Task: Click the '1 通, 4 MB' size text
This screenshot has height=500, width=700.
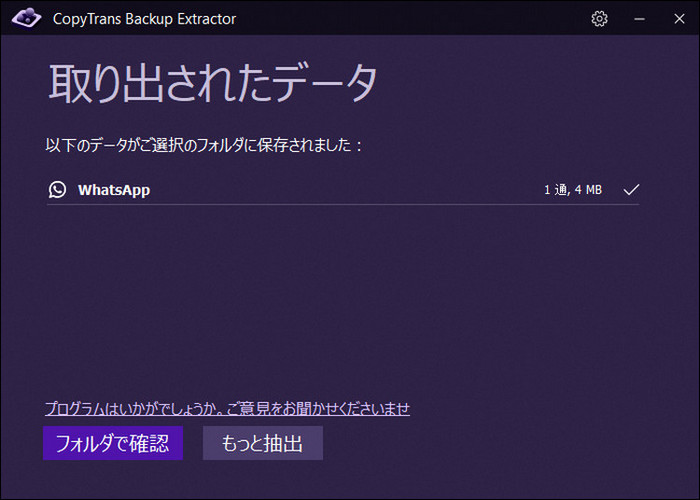Action: (x=573, y=190)
